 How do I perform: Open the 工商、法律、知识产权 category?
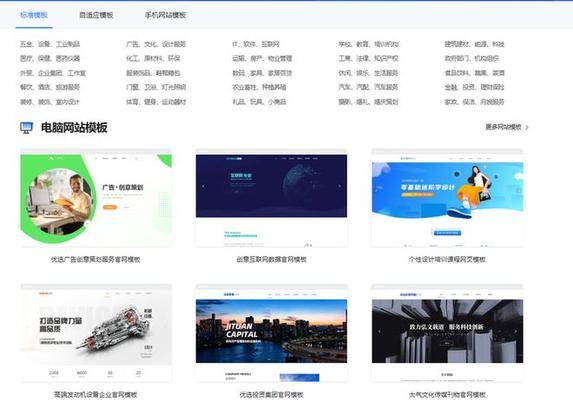(x=368, y=58)
